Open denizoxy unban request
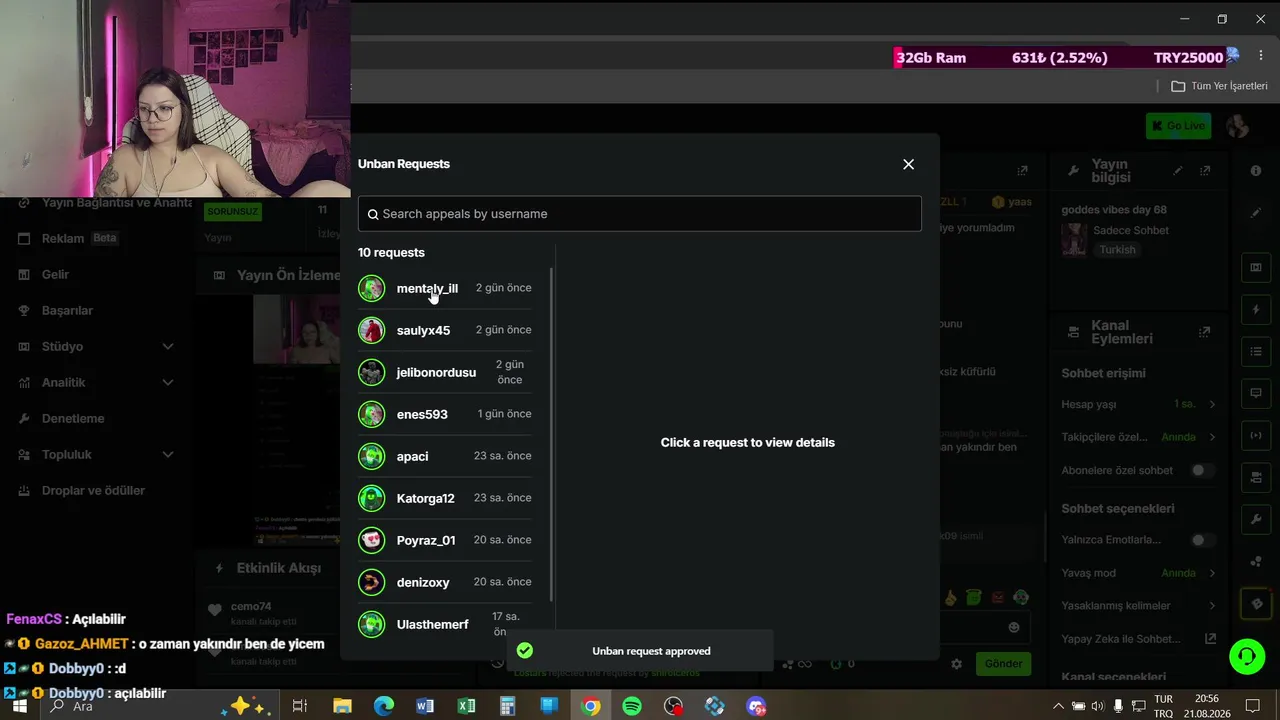The image size is (1280, 720). [445, 582]
